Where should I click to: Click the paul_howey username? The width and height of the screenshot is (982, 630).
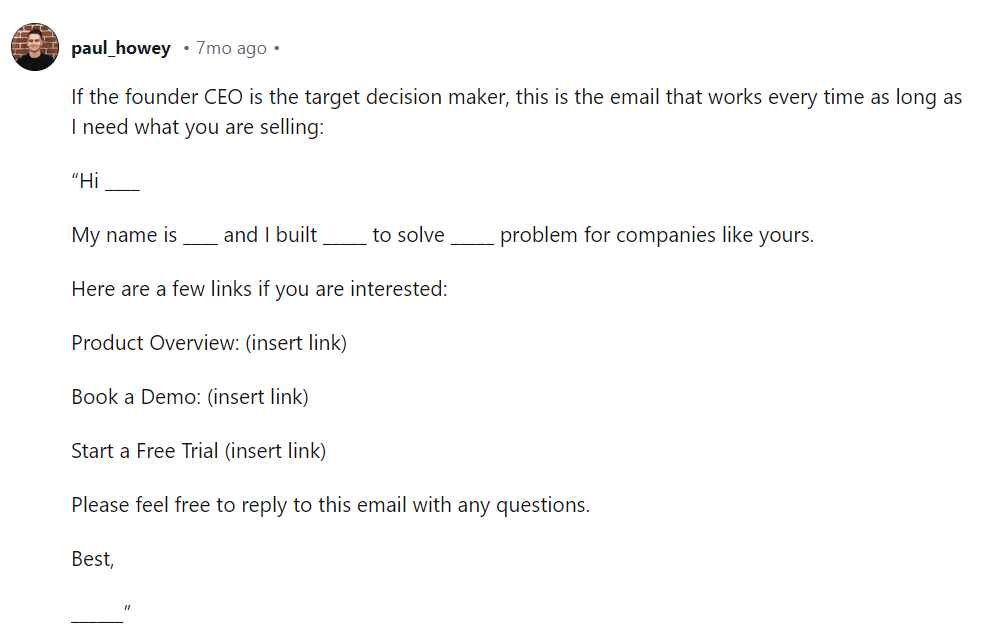pos(121,48)
